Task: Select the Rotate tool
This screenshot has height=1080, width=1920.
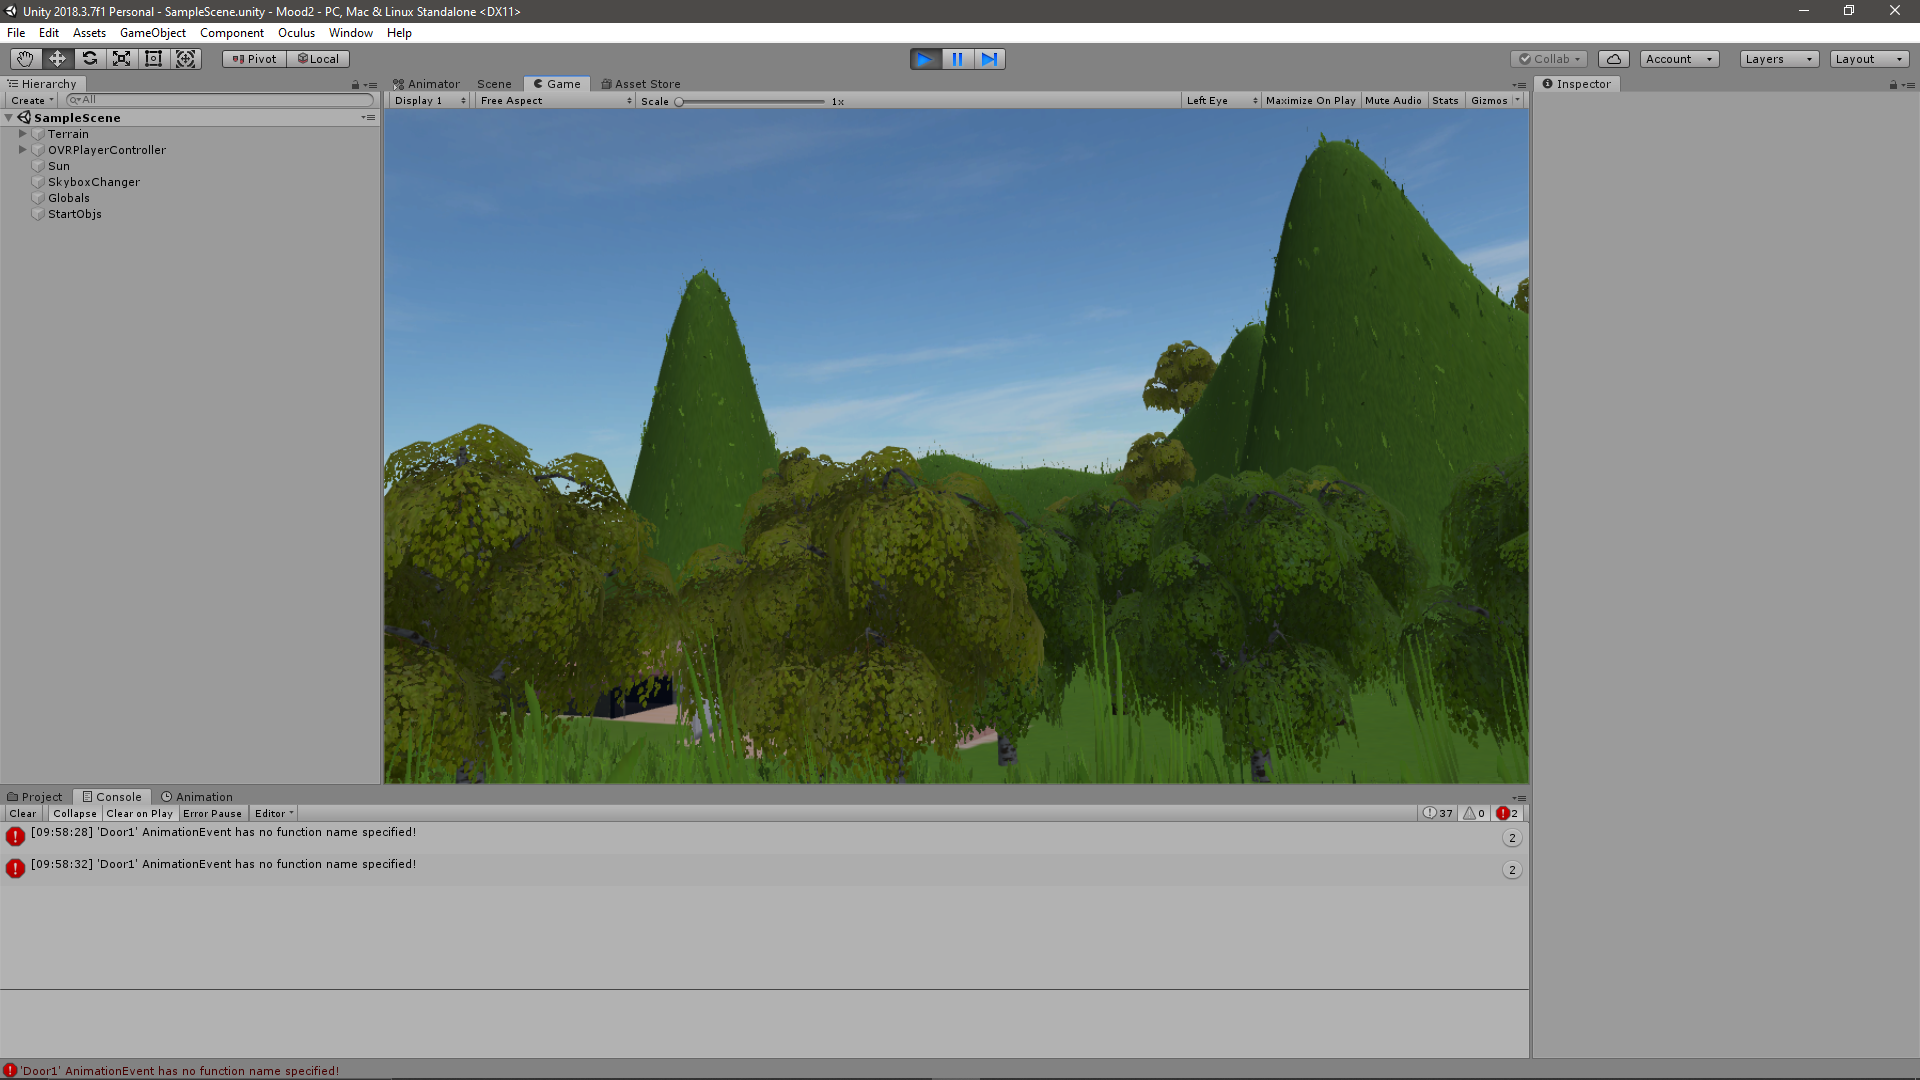Action: pos(89,59)
